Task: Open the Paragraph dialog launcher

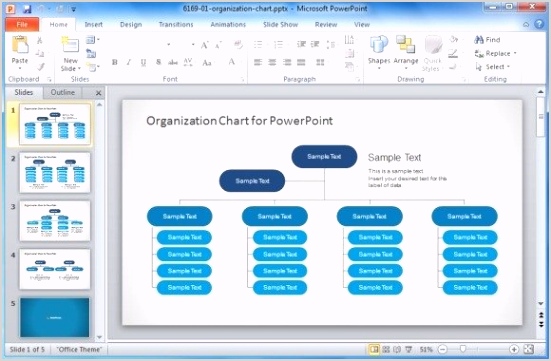Action: click(358, 80)
